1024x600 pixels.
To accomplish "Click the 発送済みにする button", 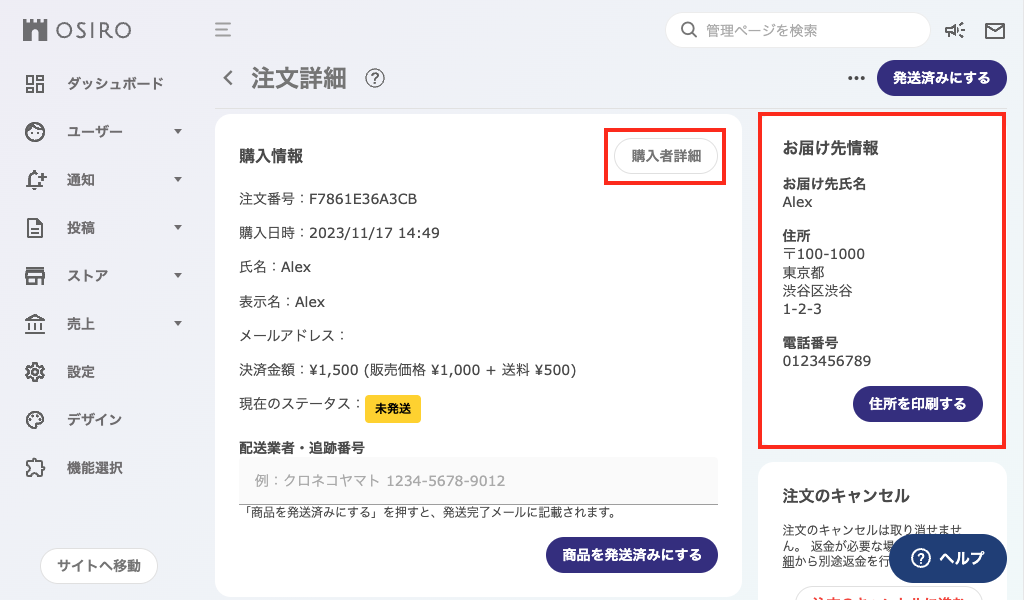I will pyautogui.click(x=941, y=78).
